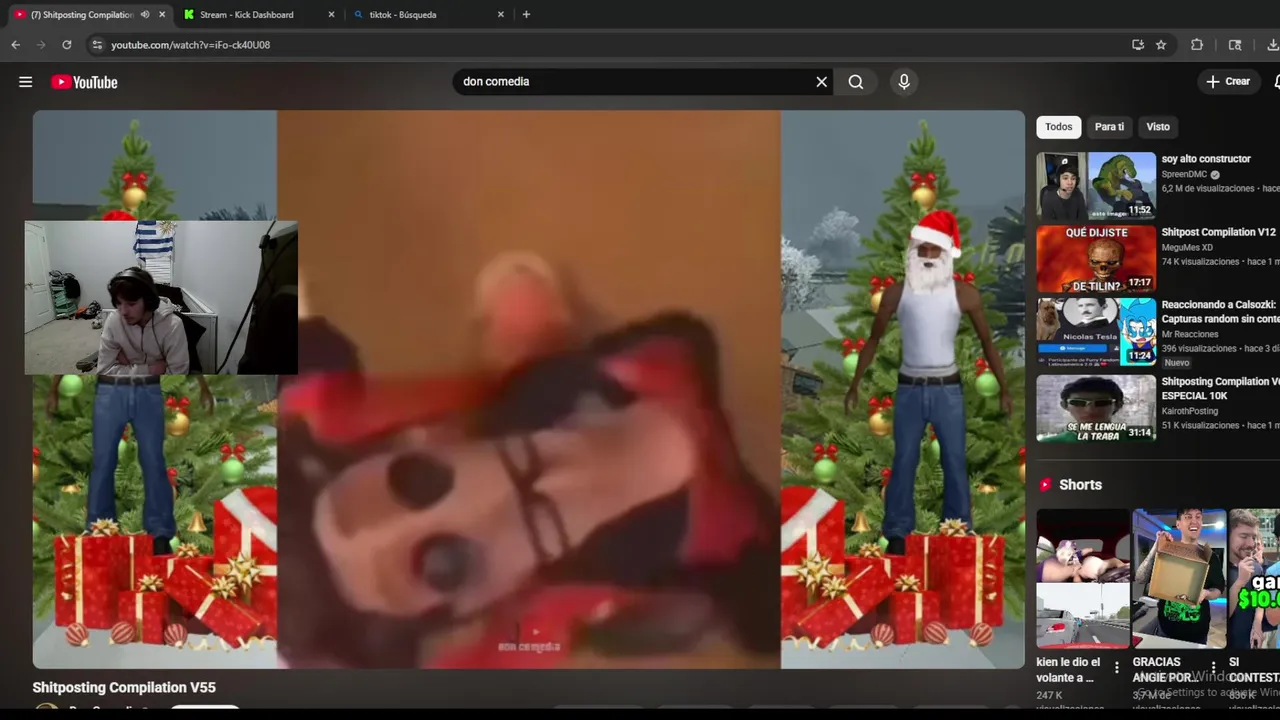Open the notifications bell
This screenshot has height=720, width=1280.
coord(1276,82)
